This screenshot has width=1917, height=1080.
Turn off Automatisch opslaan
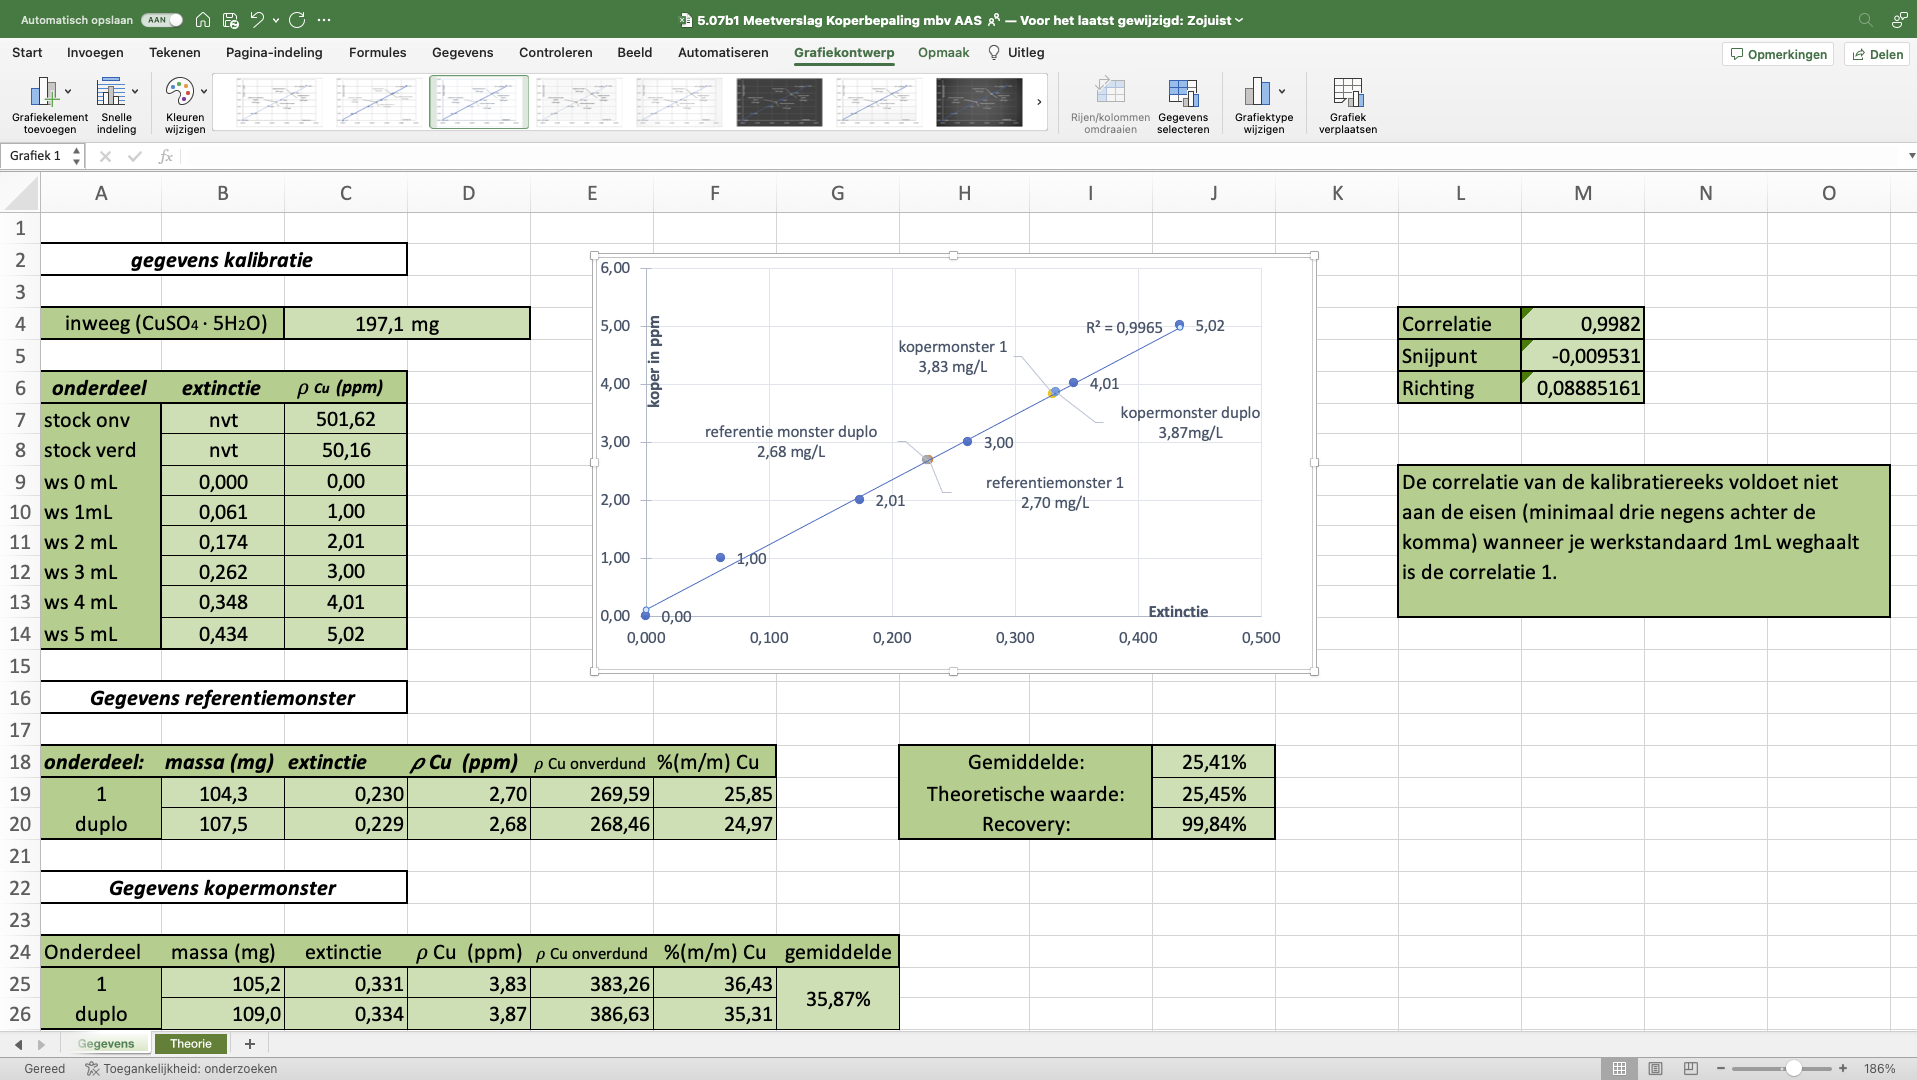[x=160, y=19]
